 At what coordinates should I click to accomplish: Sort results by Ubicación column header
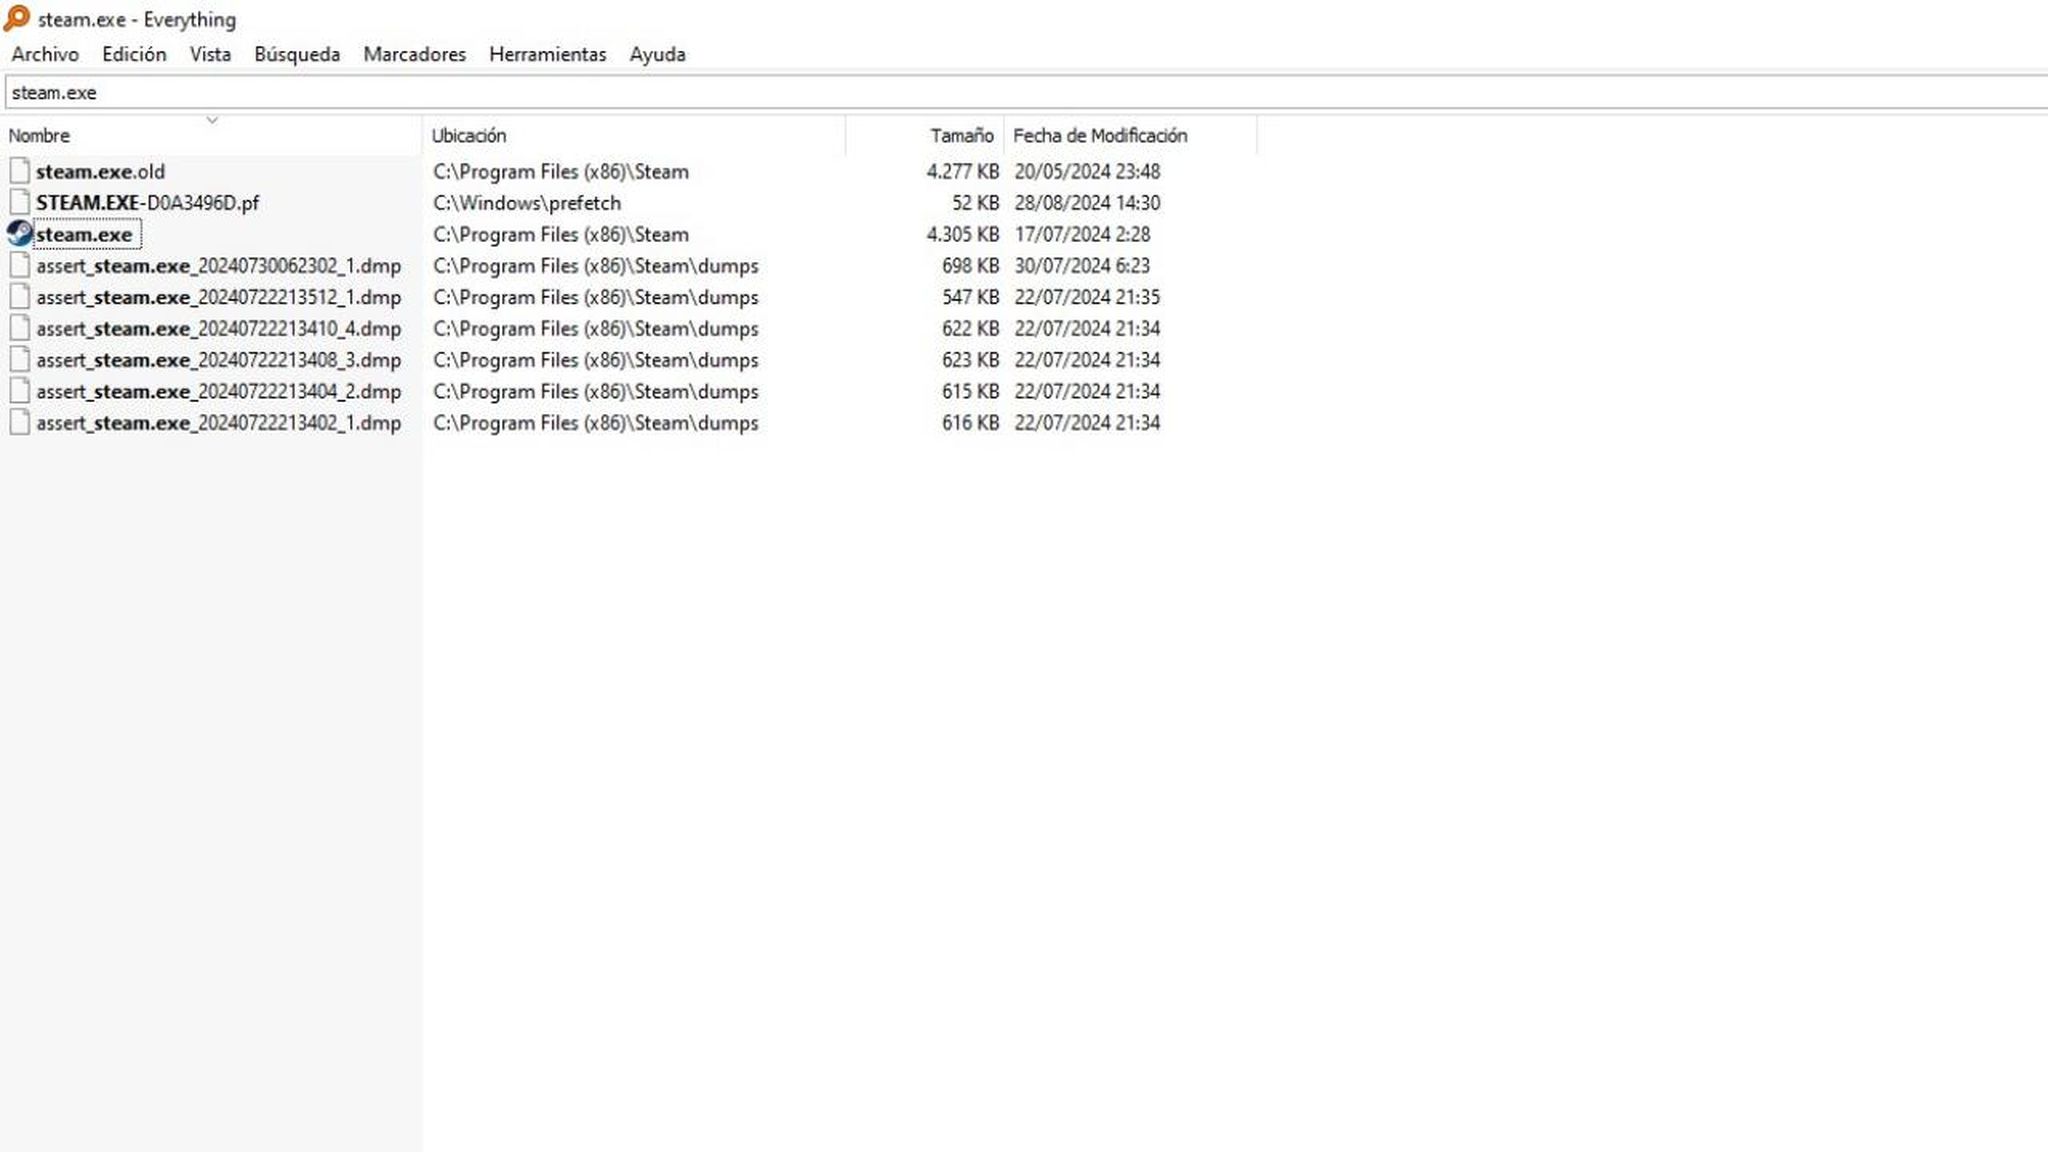[469, 136]
